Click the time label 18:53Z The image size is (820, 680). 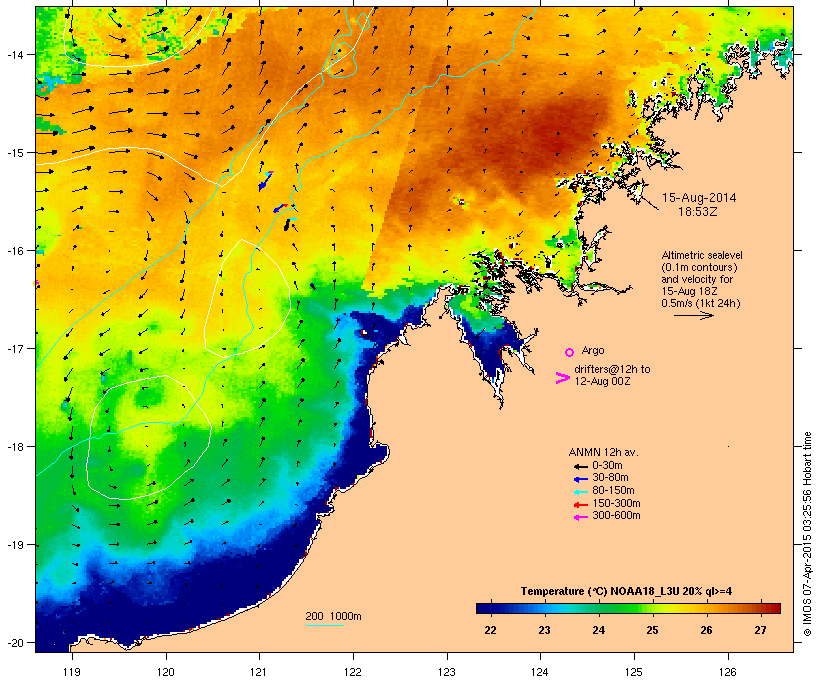tap(698, 212)
